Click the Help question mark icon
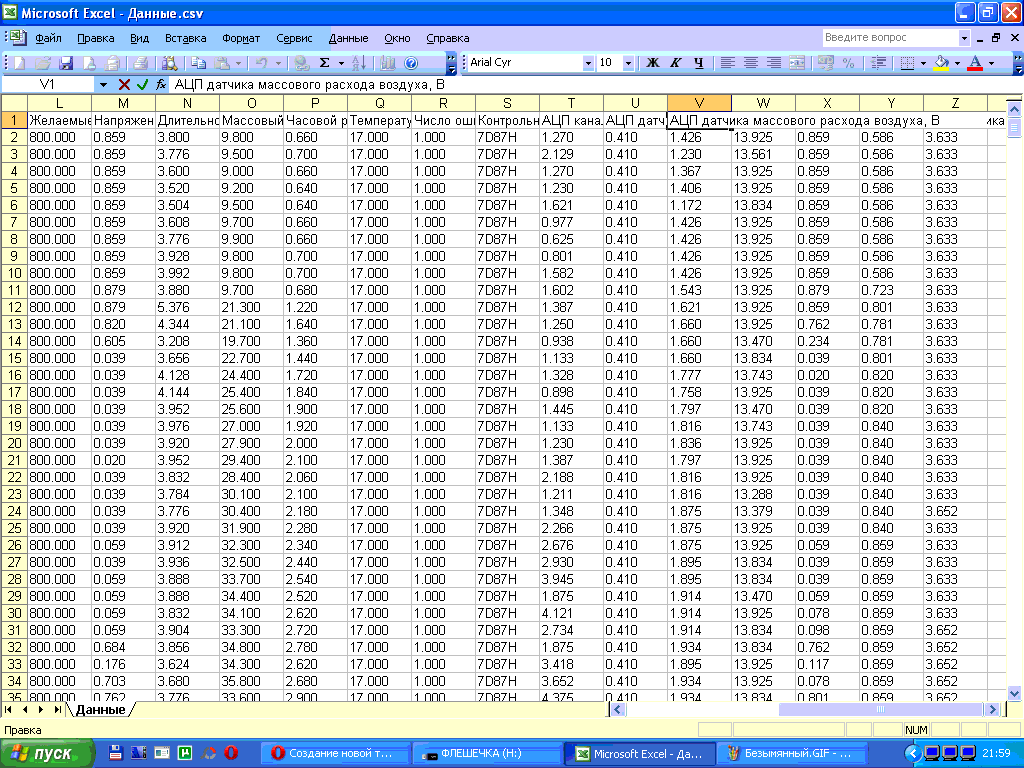 [x=411, y=63]
